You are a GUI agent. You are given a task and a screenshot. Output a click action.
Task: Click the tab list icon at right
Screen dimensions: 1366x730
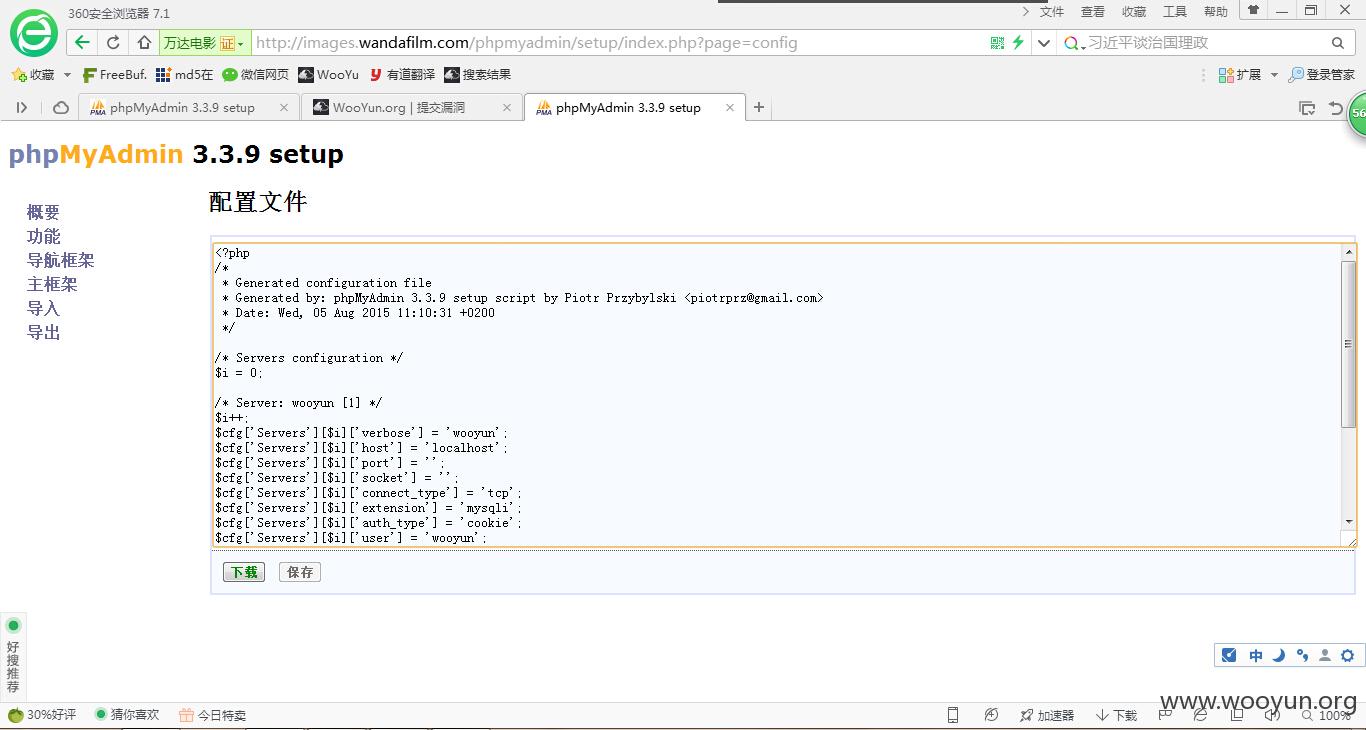(x=1307, y=108)
